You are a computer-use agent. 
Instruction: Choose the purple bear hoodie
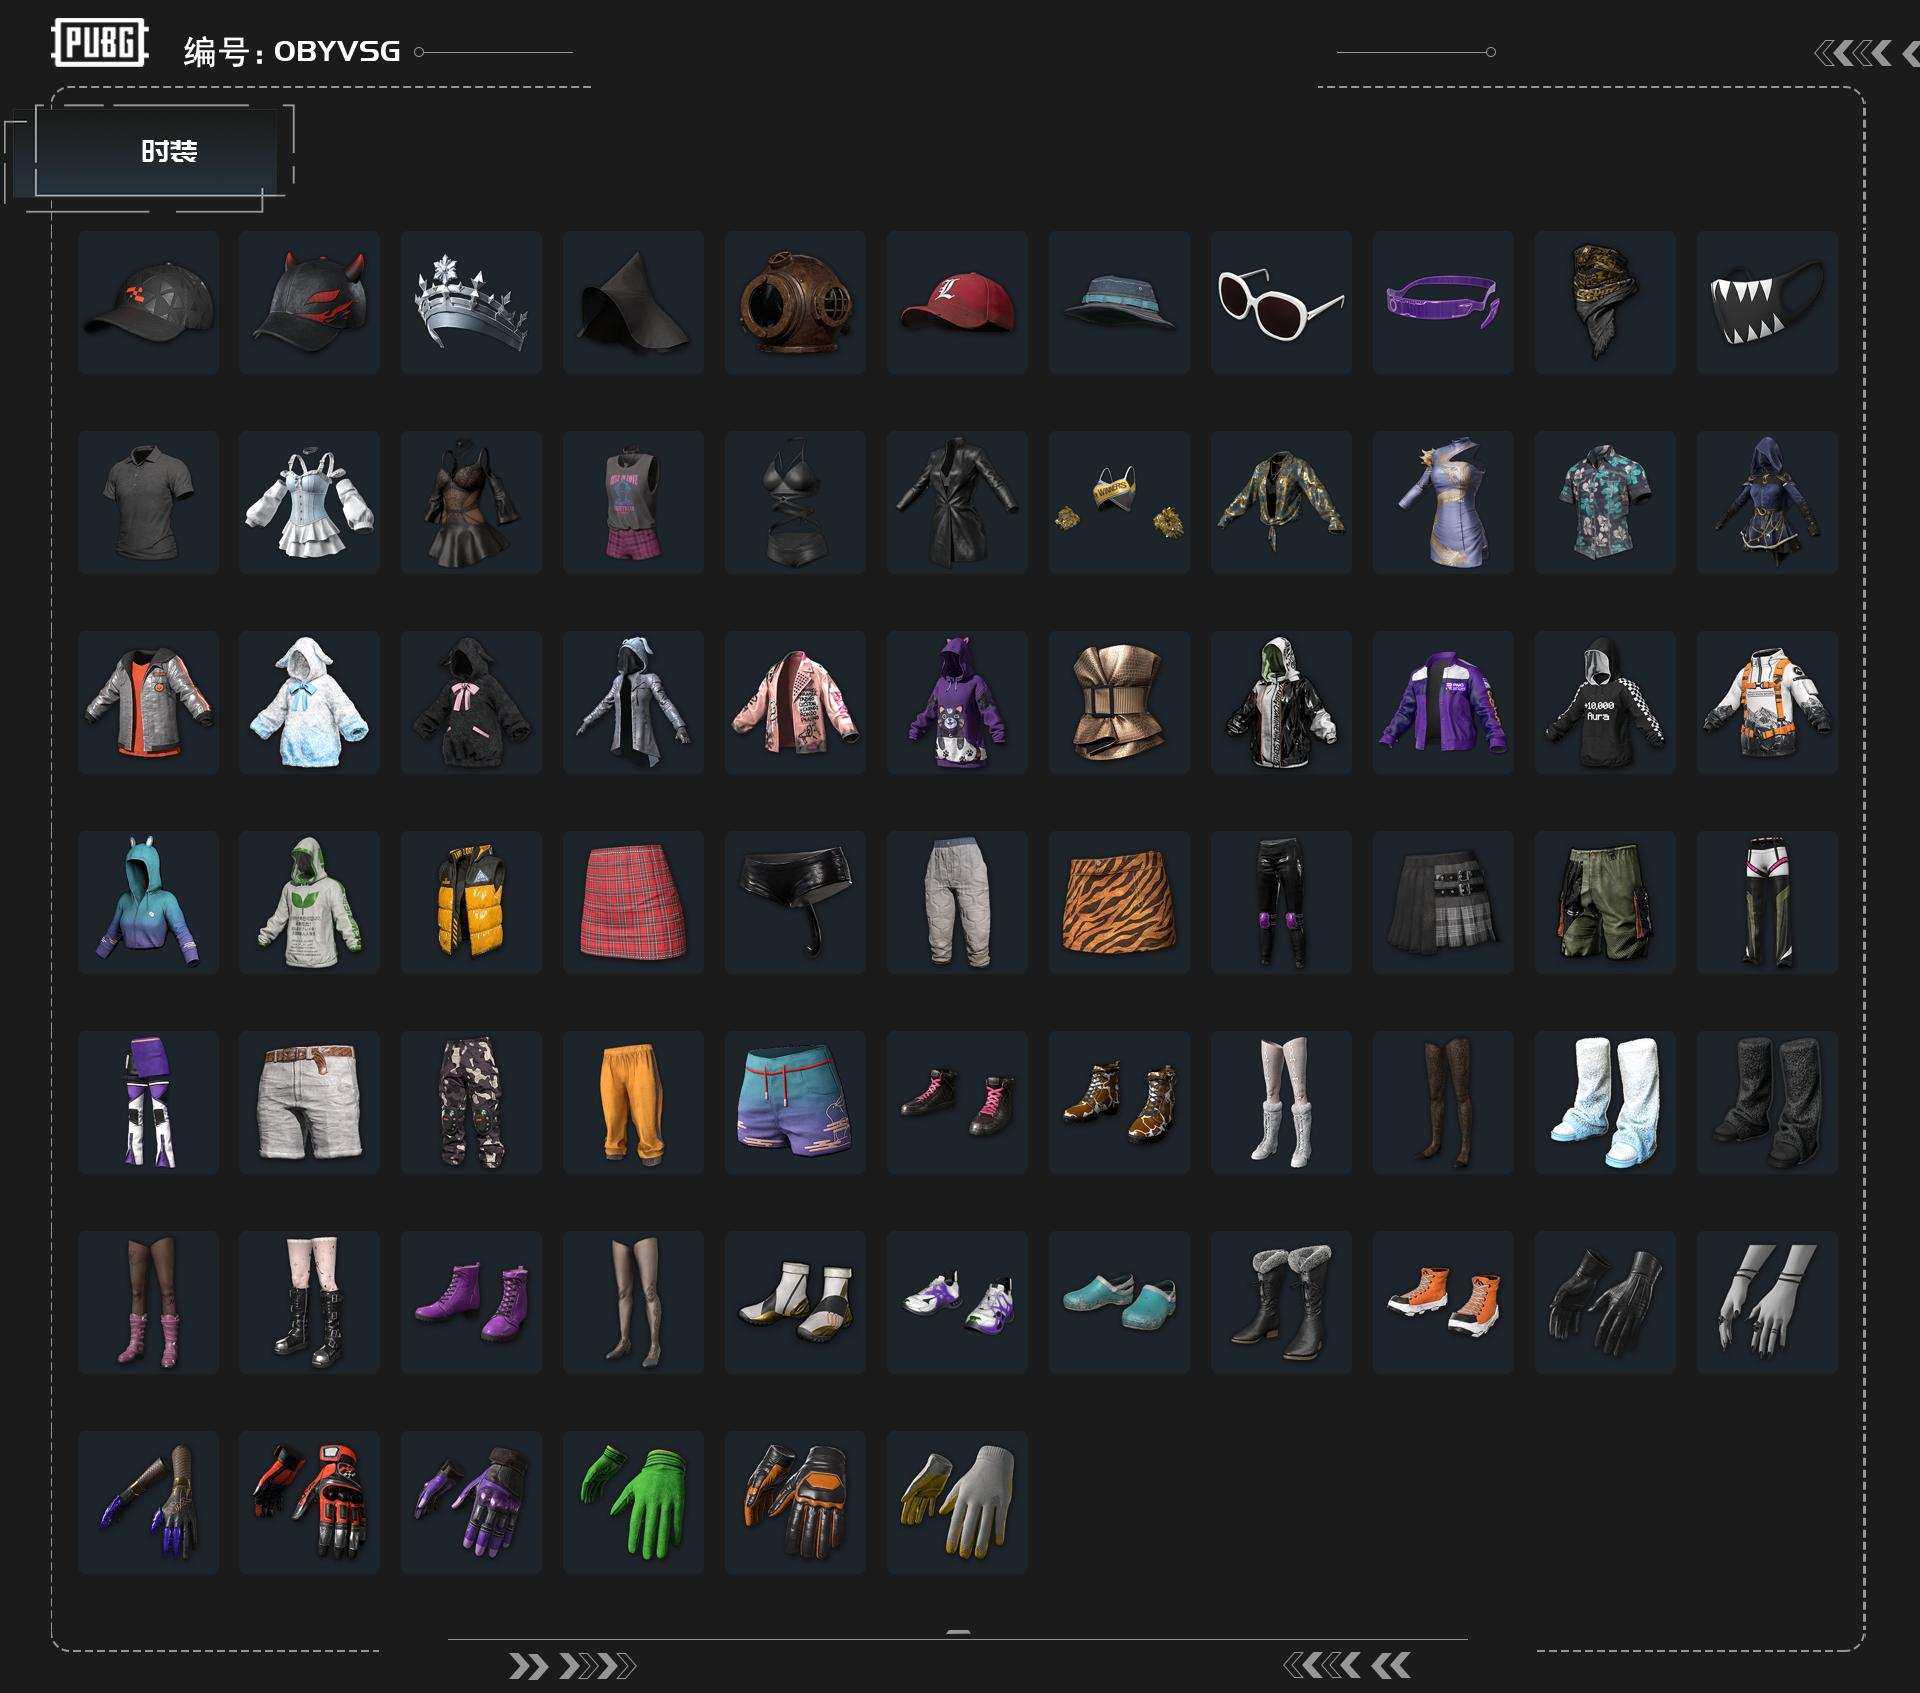[957, 702]
